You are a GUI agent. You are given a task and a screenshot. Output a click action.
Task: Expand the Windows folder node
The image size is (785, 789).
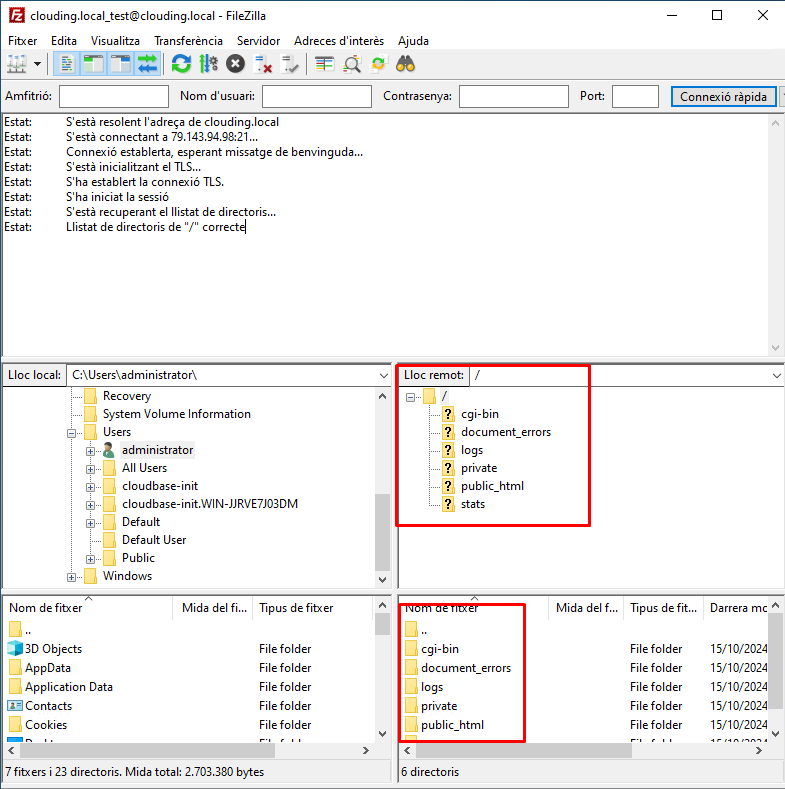(71, 577)
